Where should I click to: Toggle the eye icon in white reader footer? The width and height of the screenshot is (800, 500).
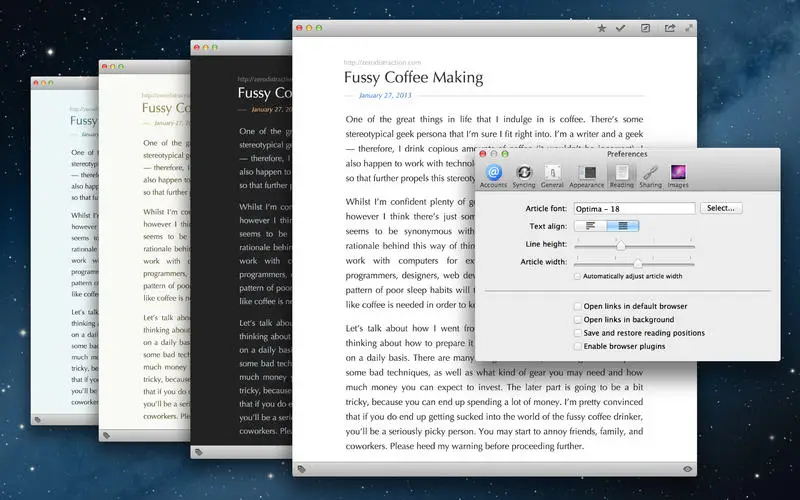(x=687, y=469)
